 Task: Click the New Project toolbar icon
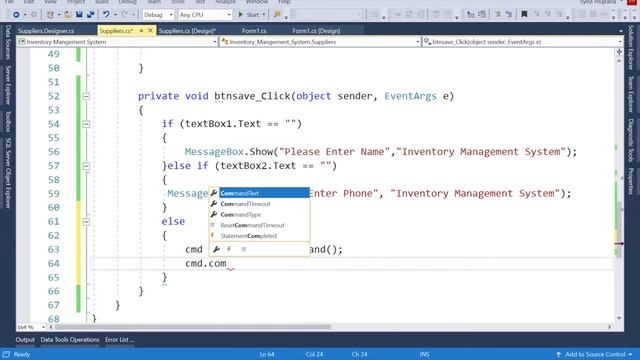tap(50, 15)
